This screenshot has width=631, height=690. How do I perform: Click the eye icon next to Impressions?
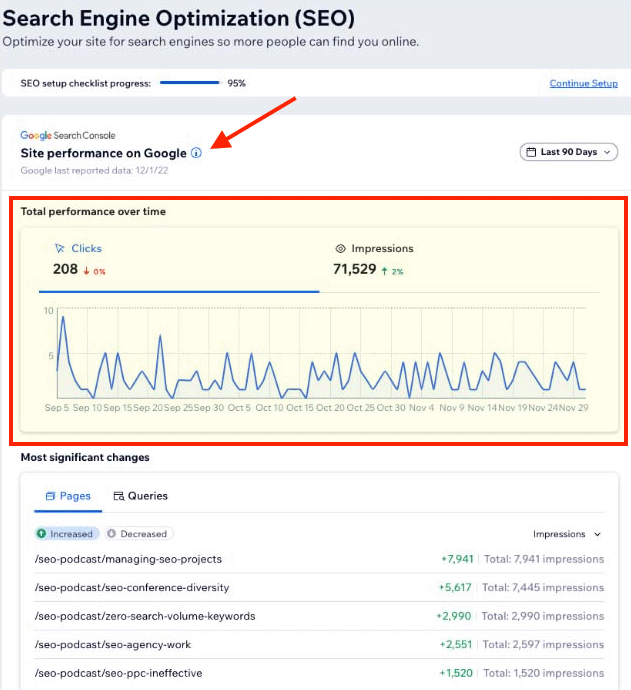click(340, 249)
